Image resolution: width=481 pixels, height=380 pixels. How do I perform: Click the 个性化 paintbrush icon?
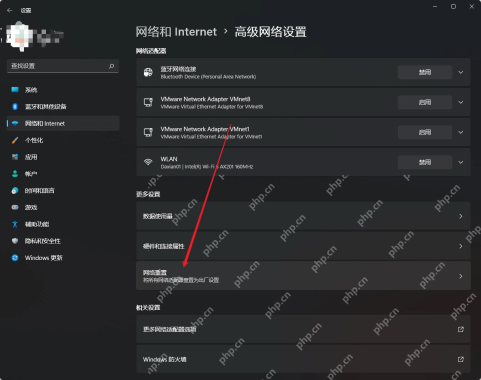coord(15,140)
